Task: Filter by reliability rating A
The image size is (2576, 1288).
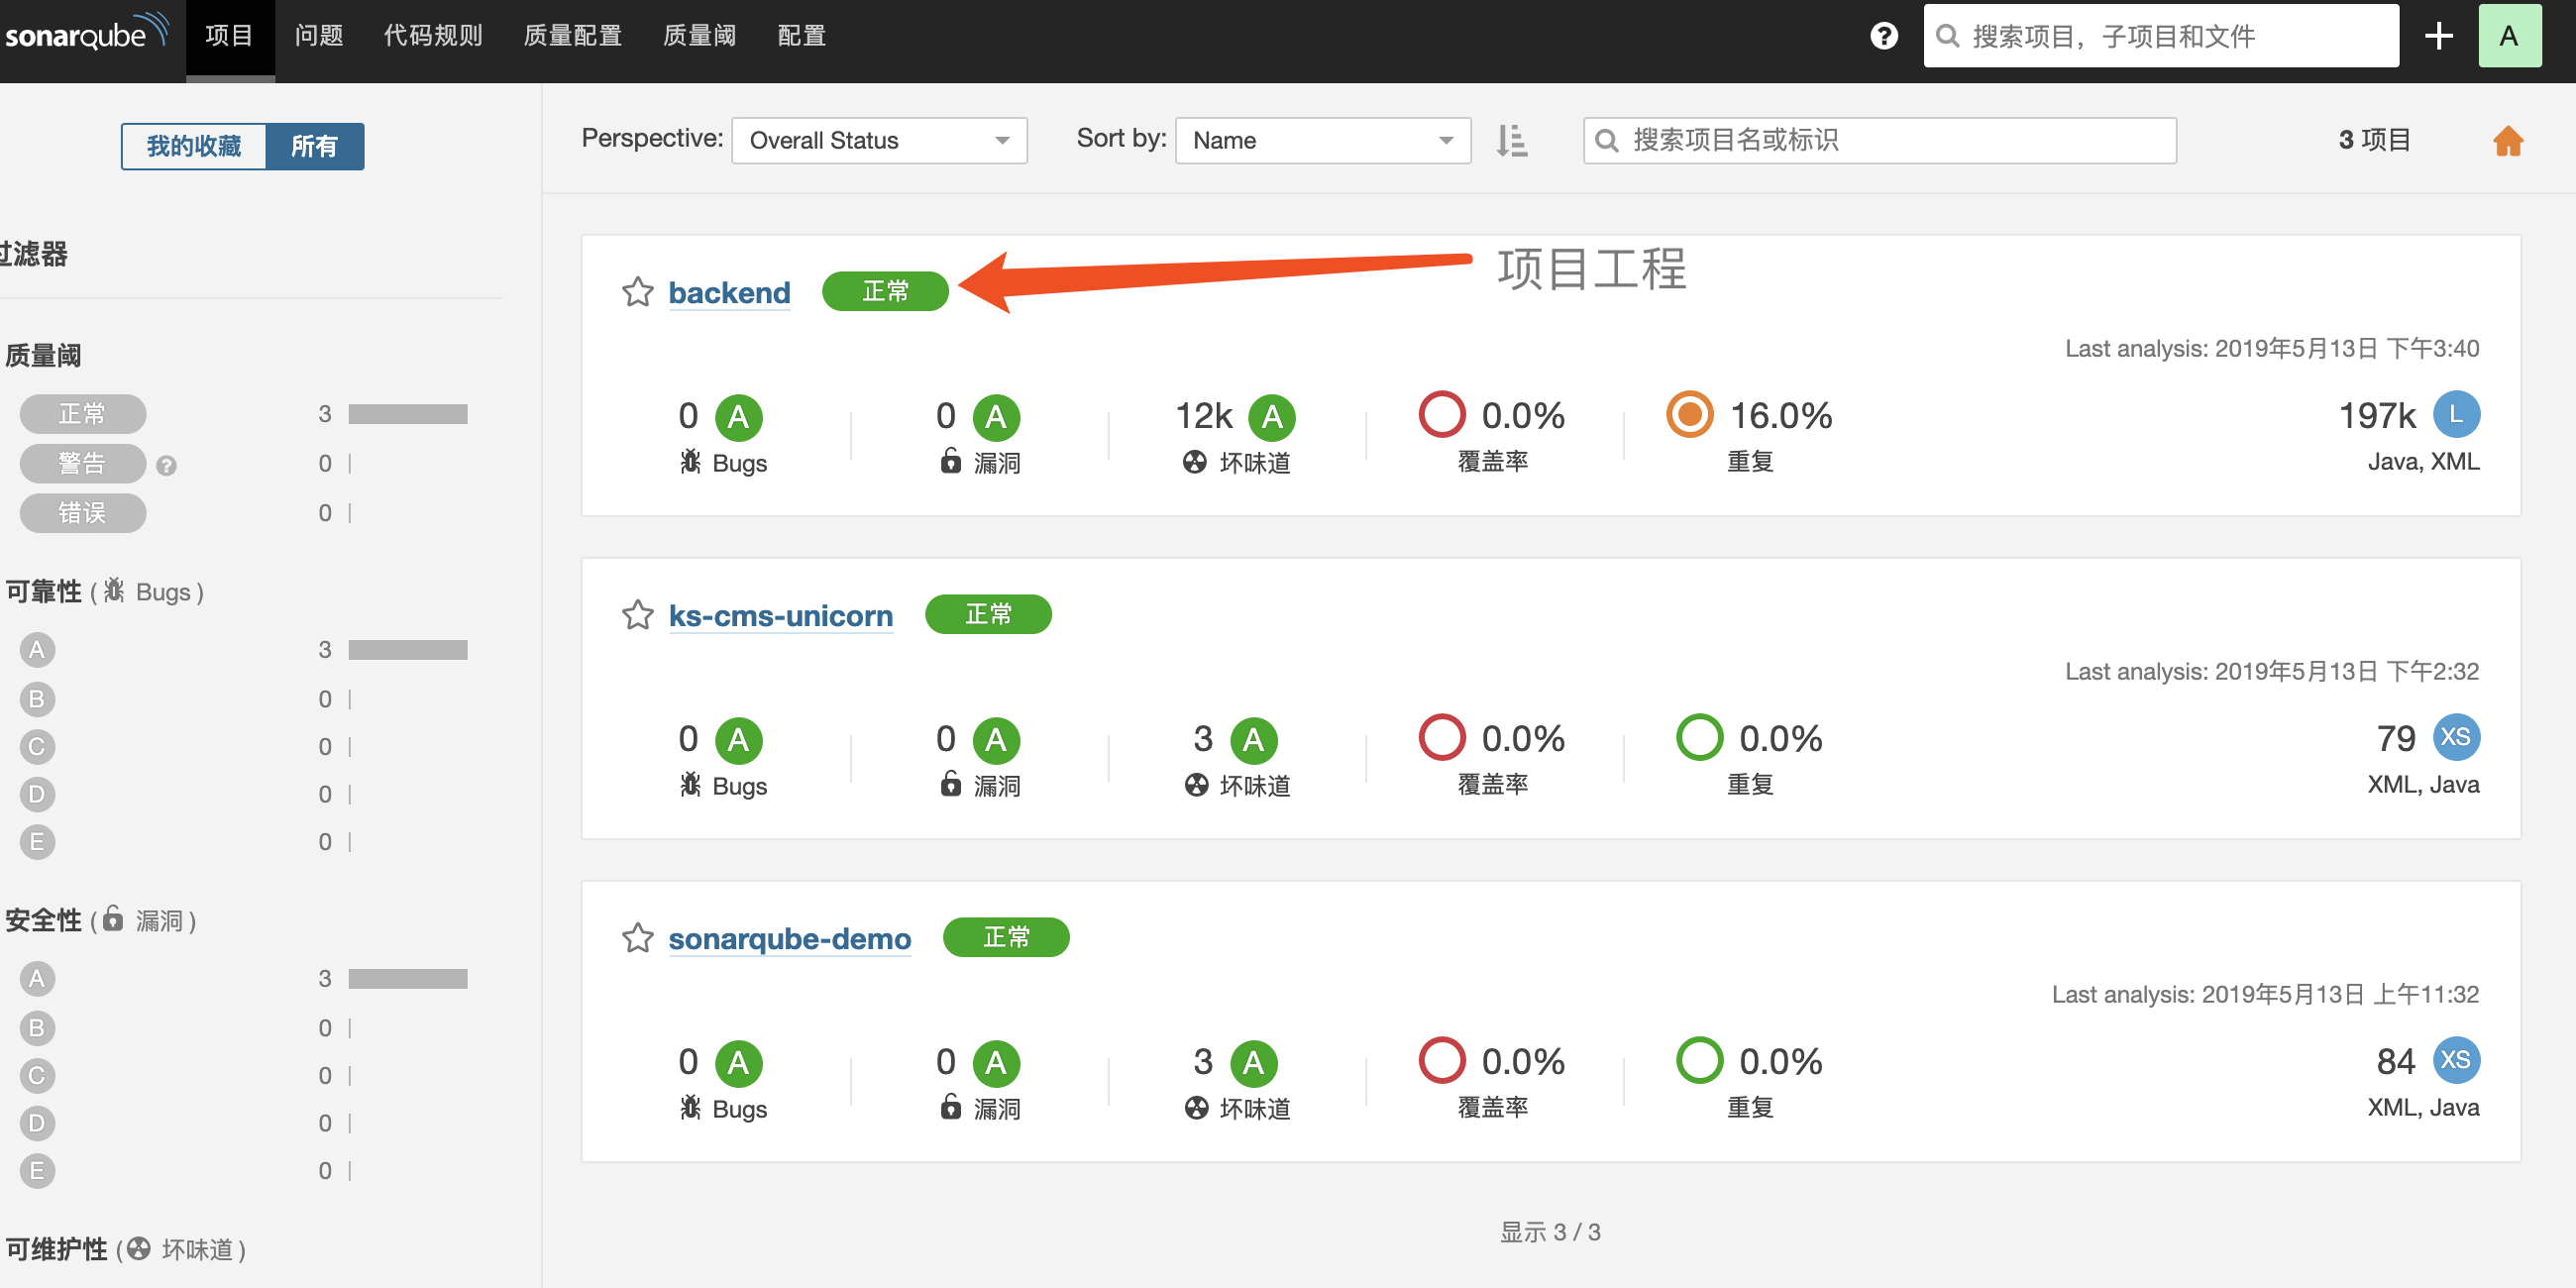Action: pos(37,650)
